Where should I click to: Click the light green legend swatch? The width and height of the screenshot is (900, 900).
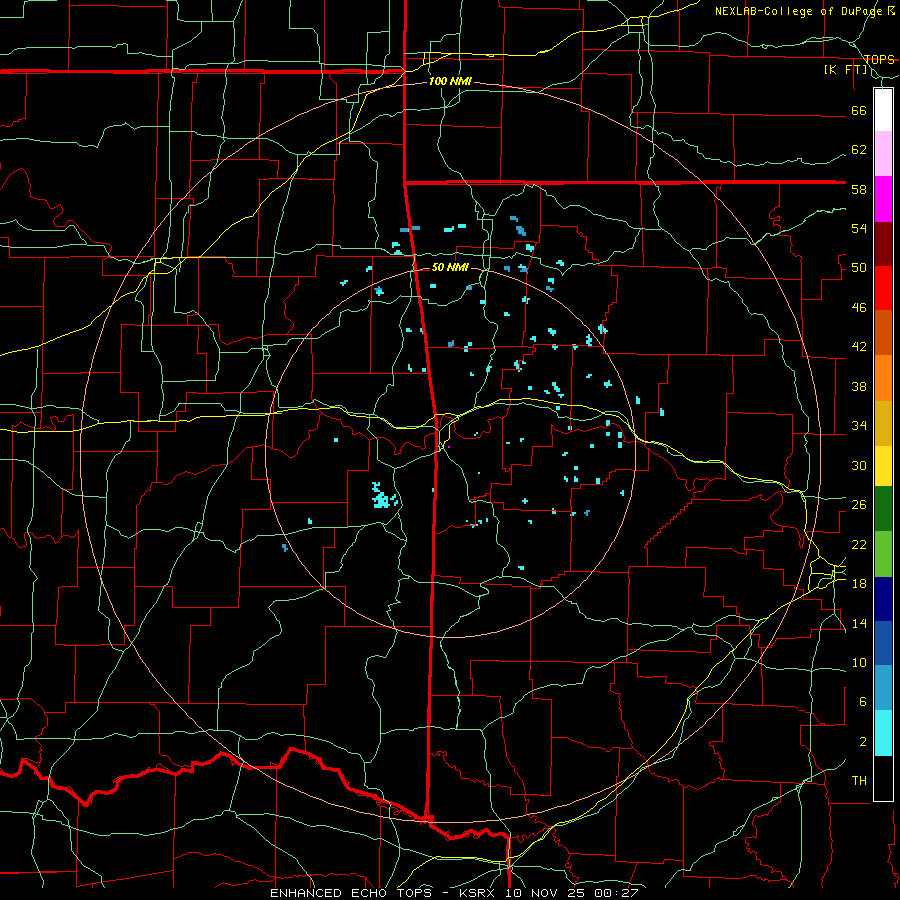883,554
